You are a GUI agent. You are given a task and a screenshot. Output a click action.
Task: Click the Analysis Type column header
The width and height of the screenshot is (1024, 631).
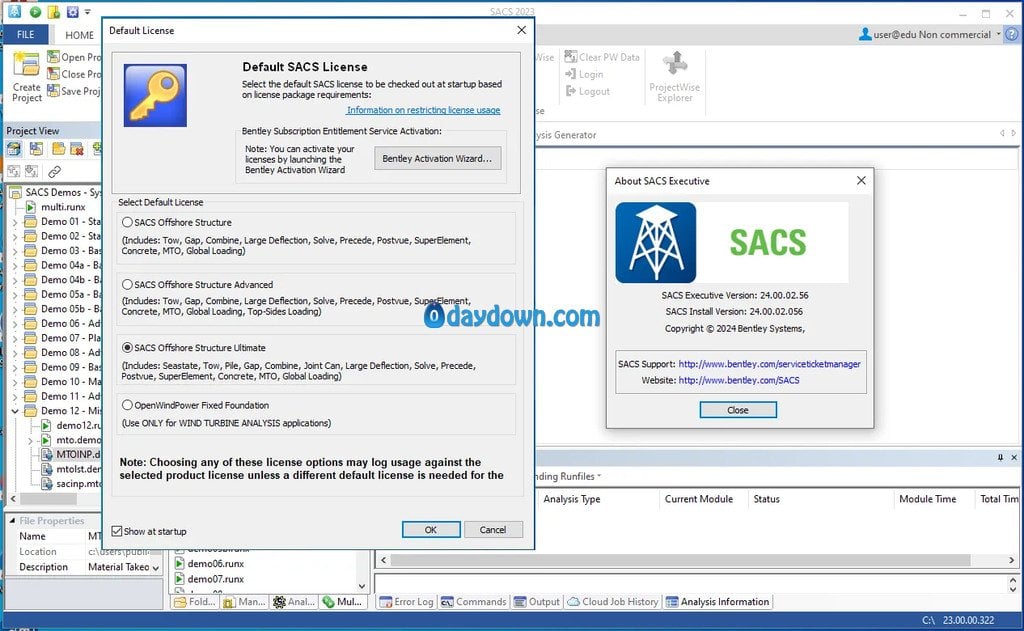pyautogui.click(x=572, y=499)
